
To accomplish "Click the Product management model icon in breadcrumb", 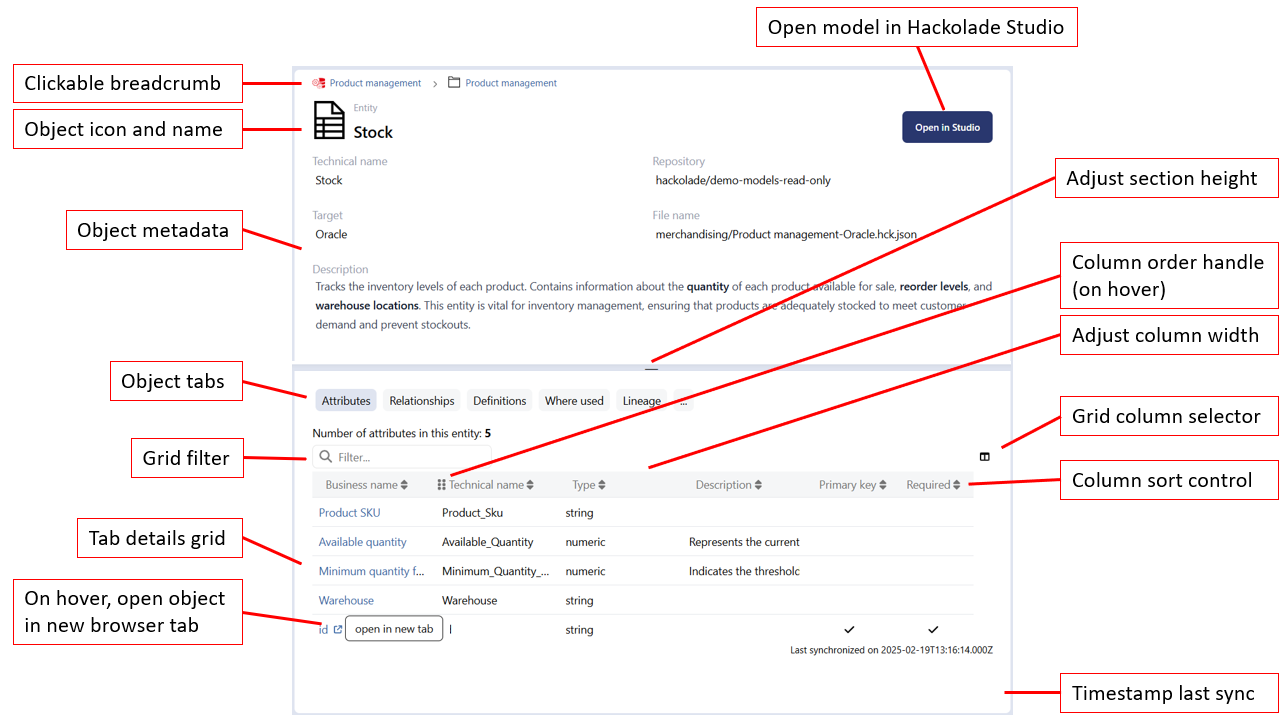I will pos(319,83).
